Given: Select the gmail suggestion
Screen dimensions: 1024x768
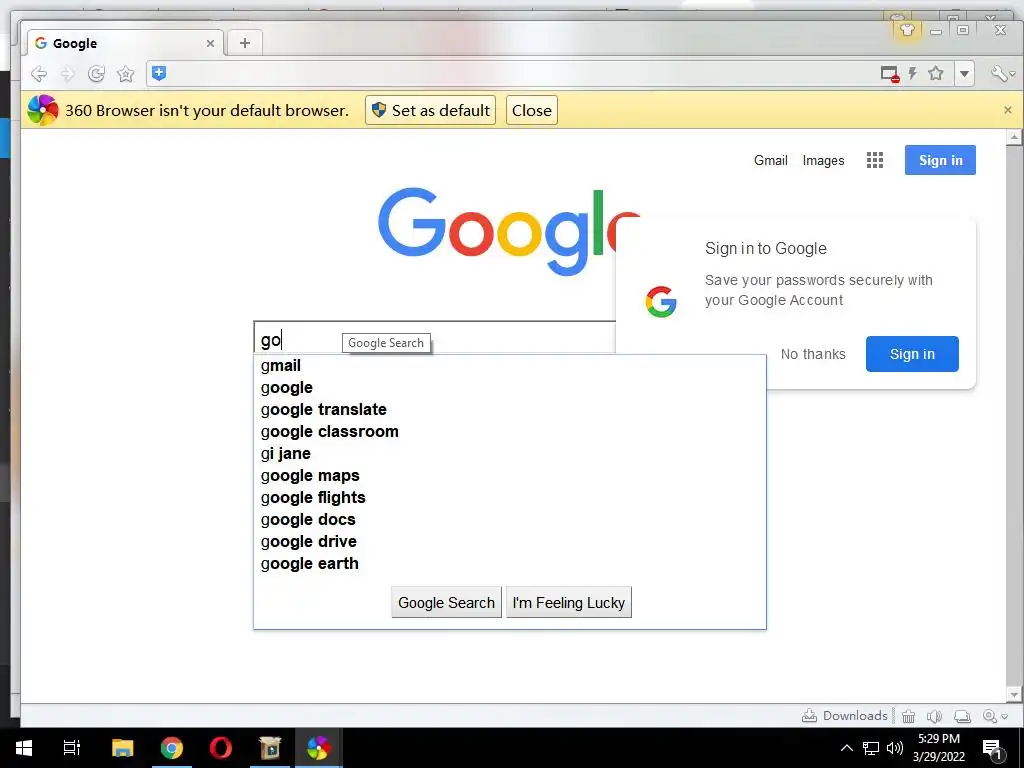Looking at the screenshot, I should coord(509,366).
